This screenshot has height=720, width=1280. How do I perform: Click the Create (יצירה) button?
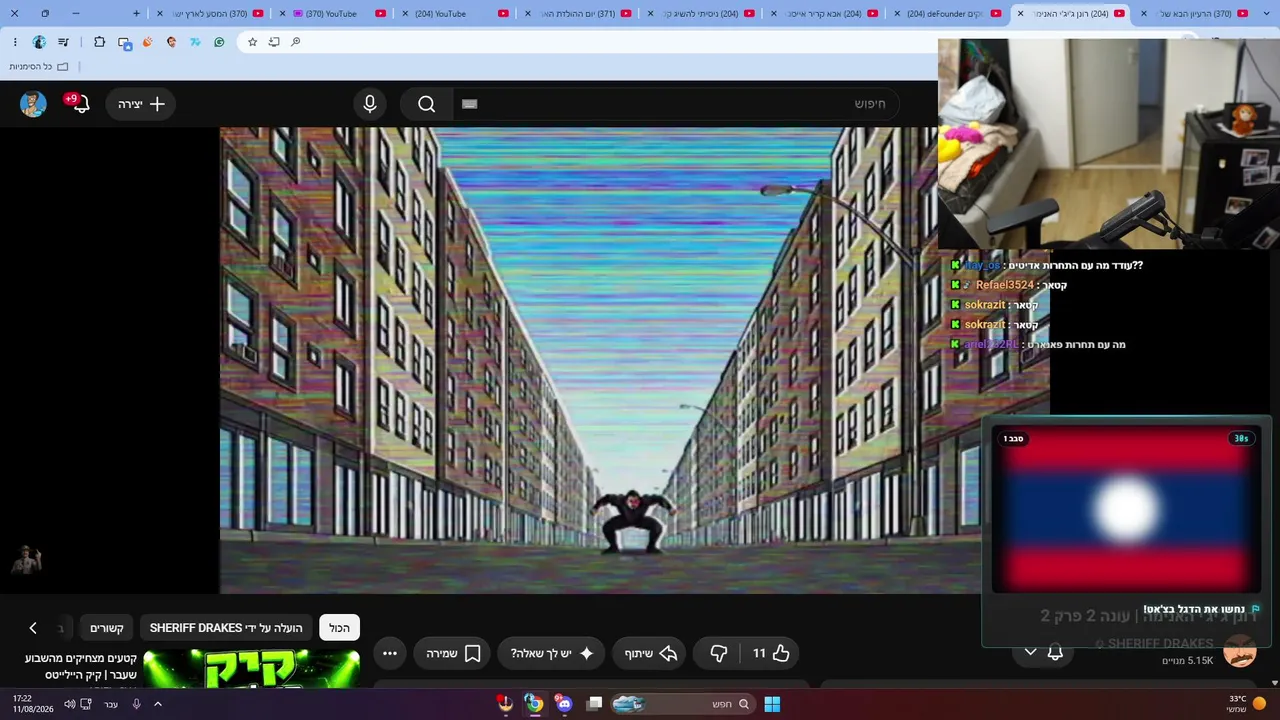point(141,104)
